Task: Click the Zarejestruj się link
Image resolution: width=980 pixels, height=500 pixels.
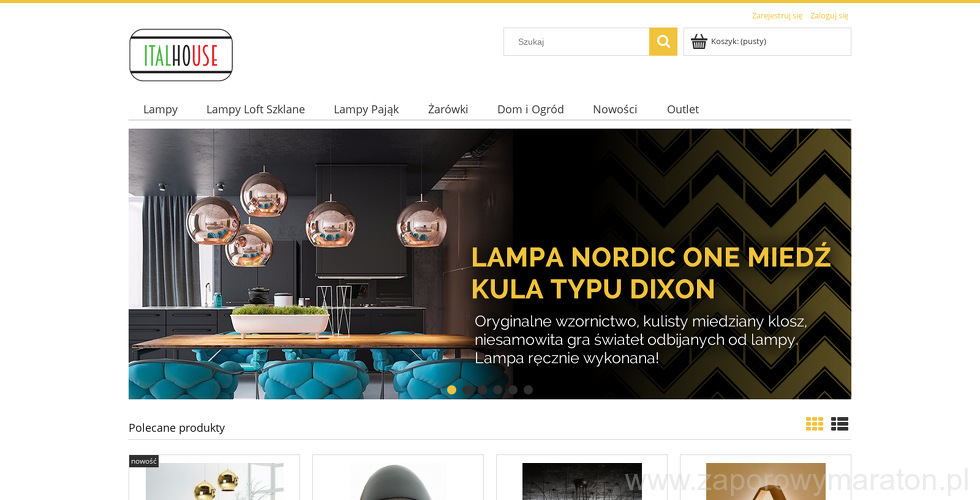Action: point(777,16)
